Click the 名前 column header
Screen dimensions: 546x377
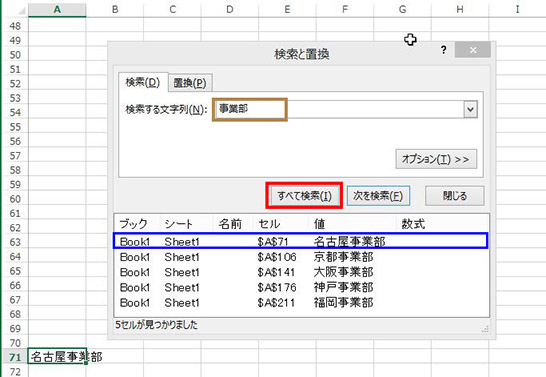[233, 224]
